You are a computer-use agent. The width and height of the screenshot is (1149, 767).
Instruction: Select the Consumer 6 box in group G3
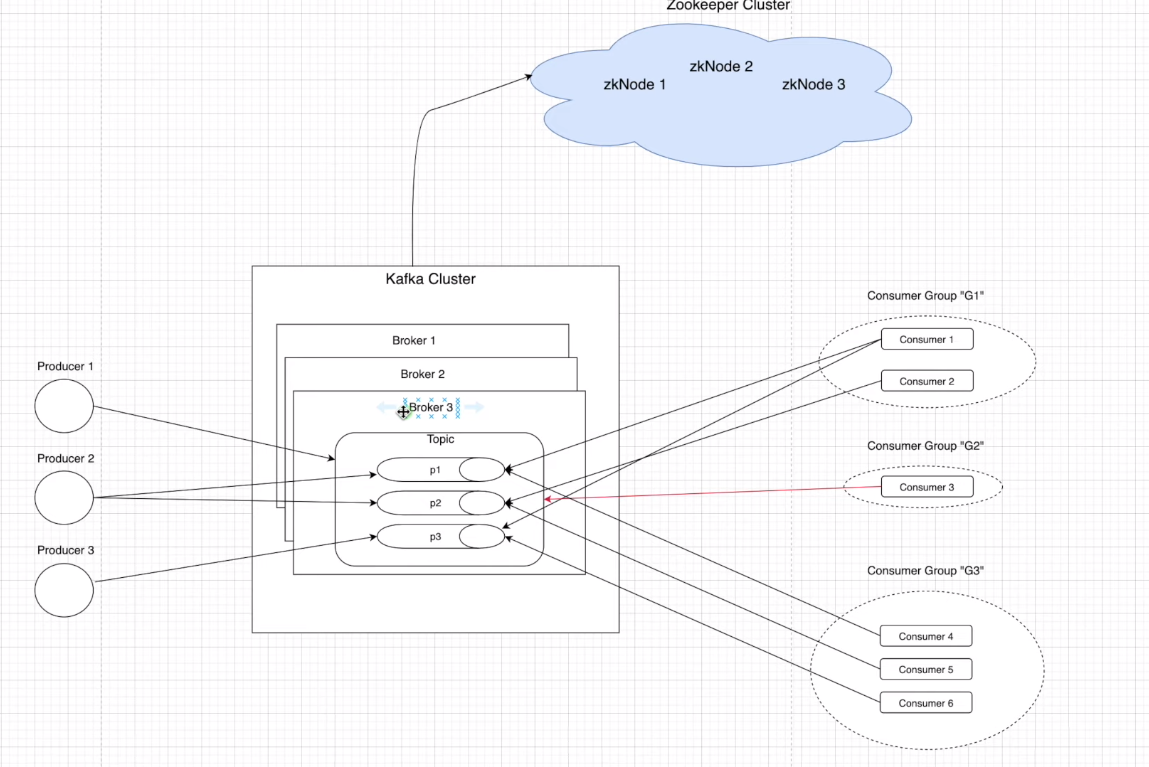point(925,703)
